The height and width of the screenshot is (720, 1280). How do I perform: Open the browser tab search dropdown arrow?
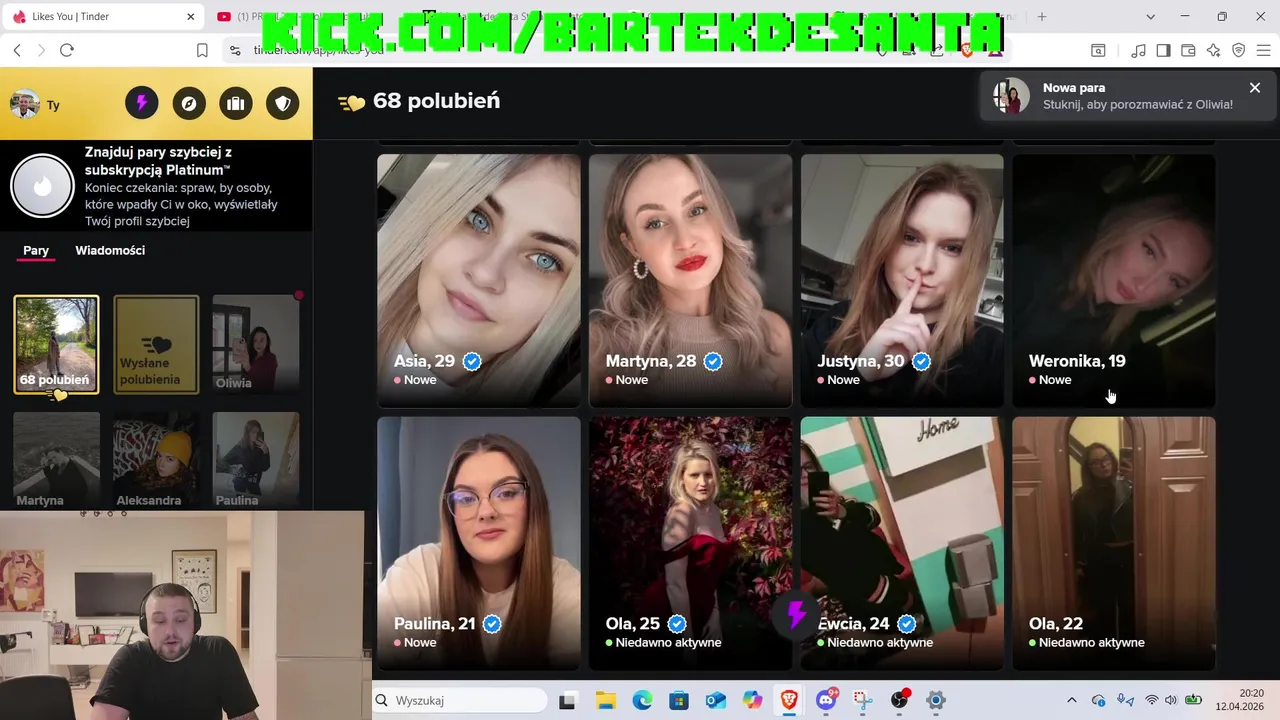tap(1150, 17)
